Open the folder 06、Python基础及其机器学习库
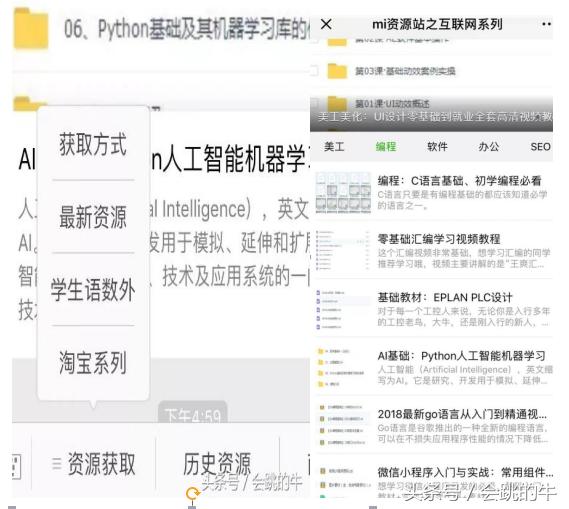 (161, 29)
